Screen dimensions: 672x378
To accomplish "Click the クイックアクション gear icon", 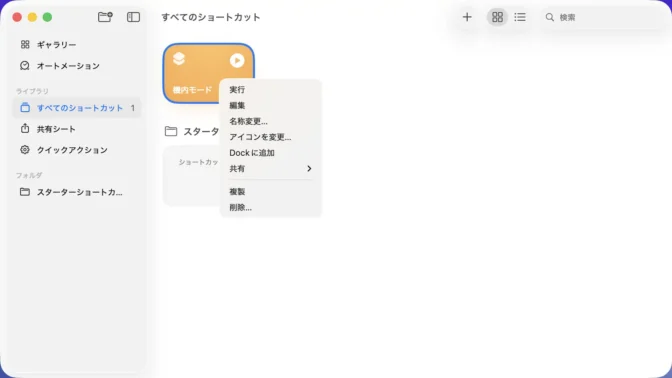I will (25, 150).
